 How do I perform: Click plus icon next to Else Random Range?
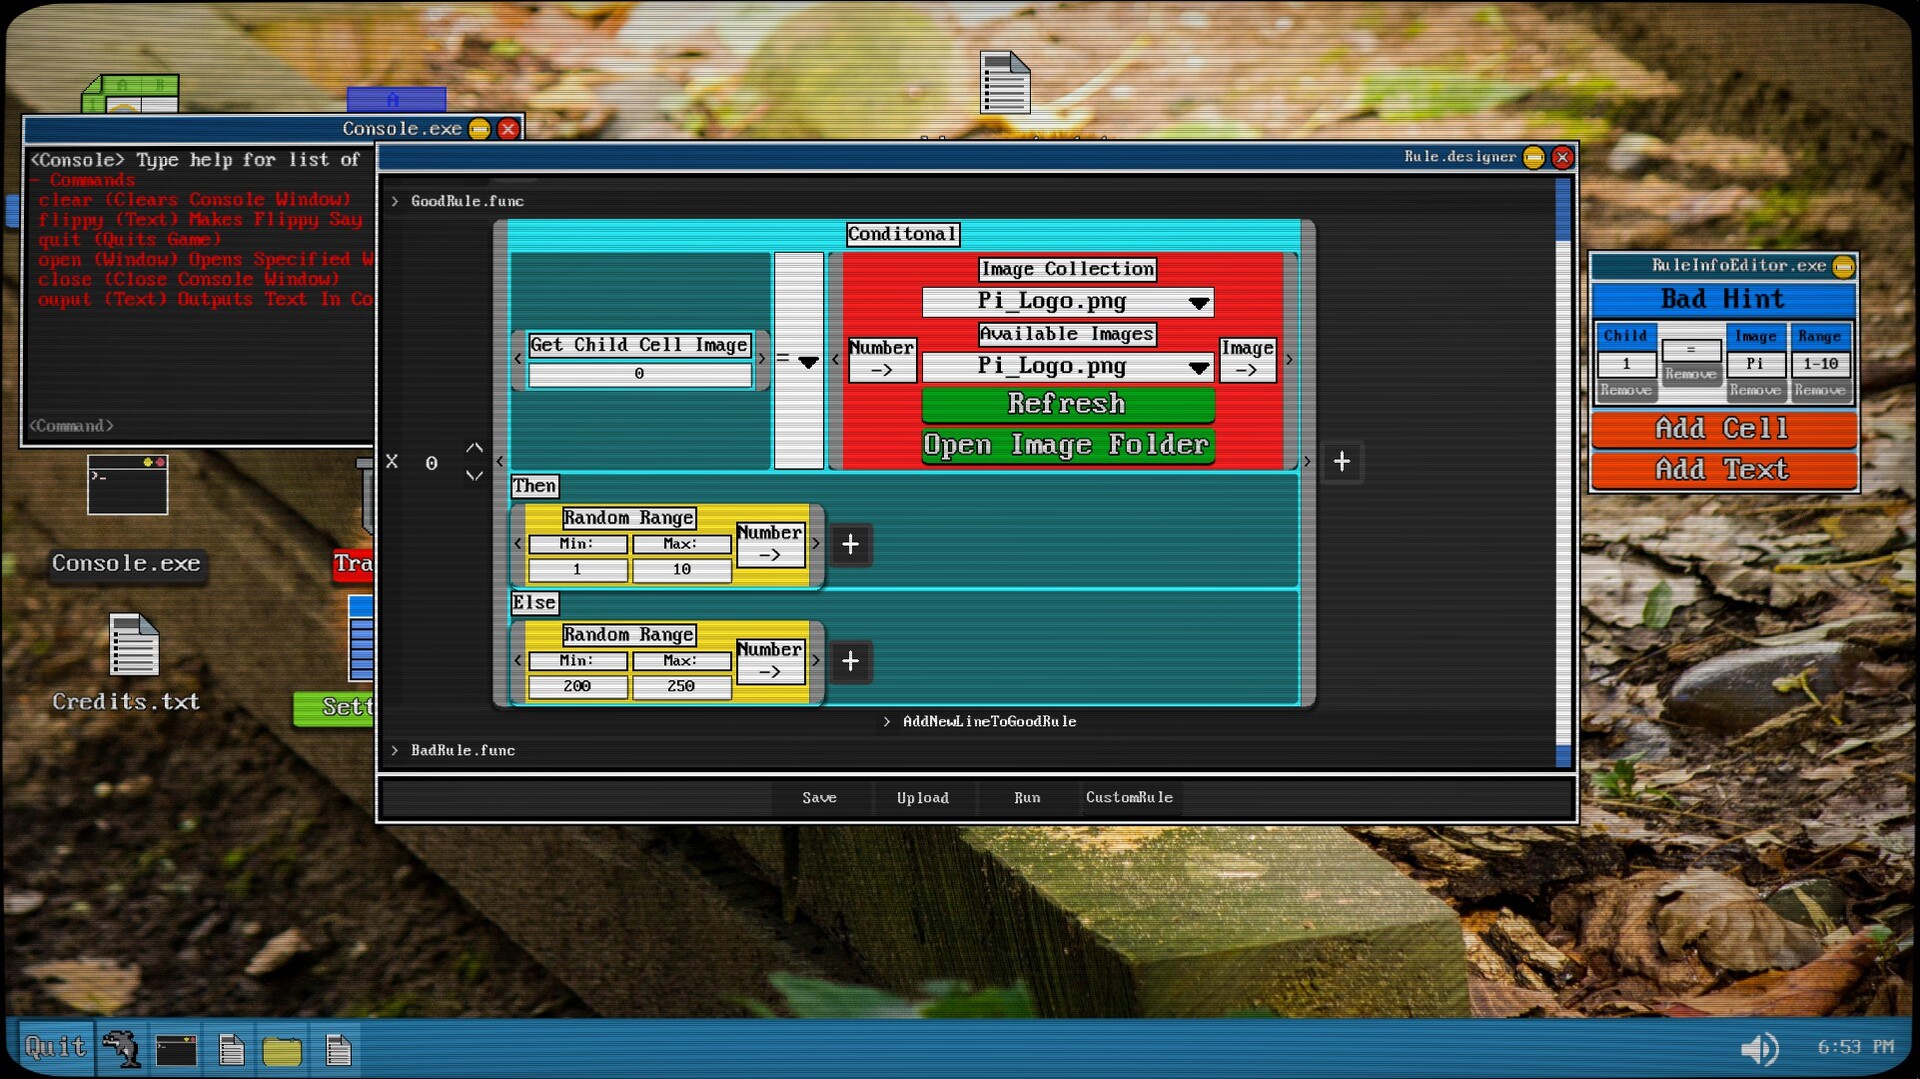[850, 661]
